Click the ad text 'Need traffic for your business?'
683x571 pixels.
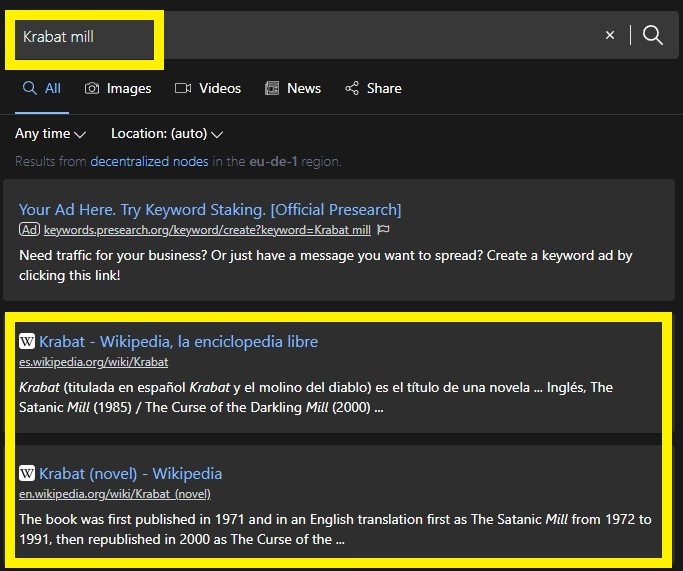pyautogui.click(x=326, y=265)
